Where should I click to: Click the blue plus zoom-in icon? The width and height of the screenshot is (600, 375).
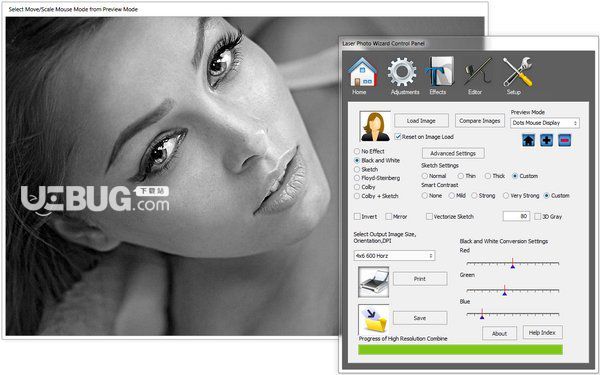pos(546,140)
